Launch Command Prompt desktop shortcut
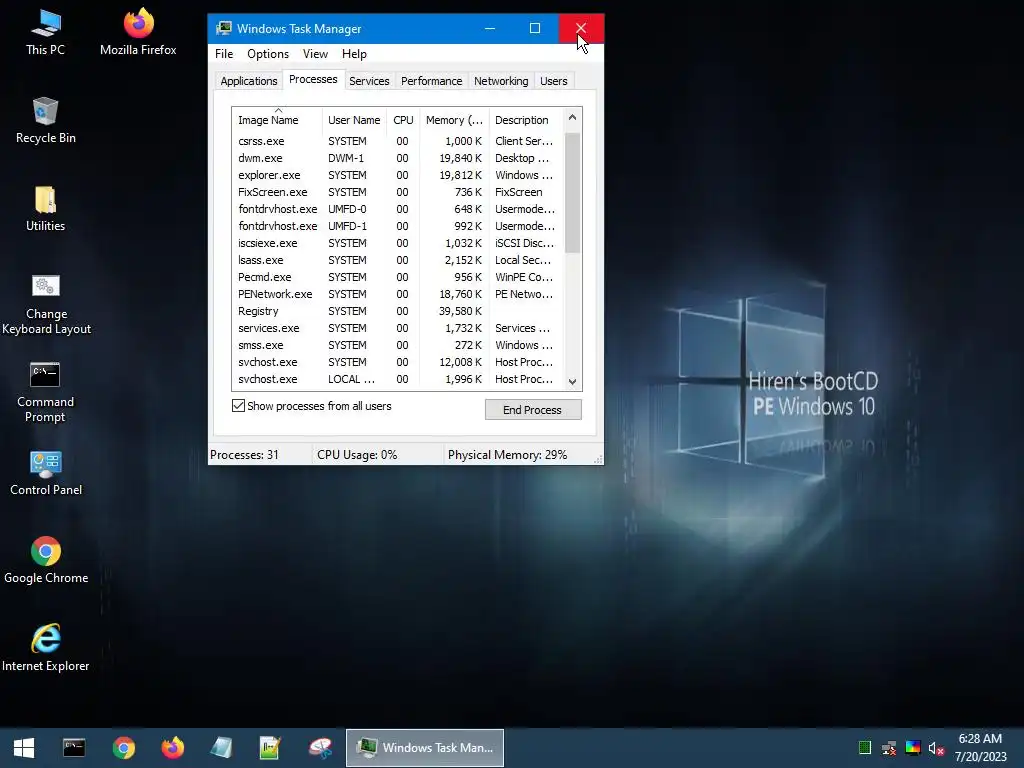 45,392
